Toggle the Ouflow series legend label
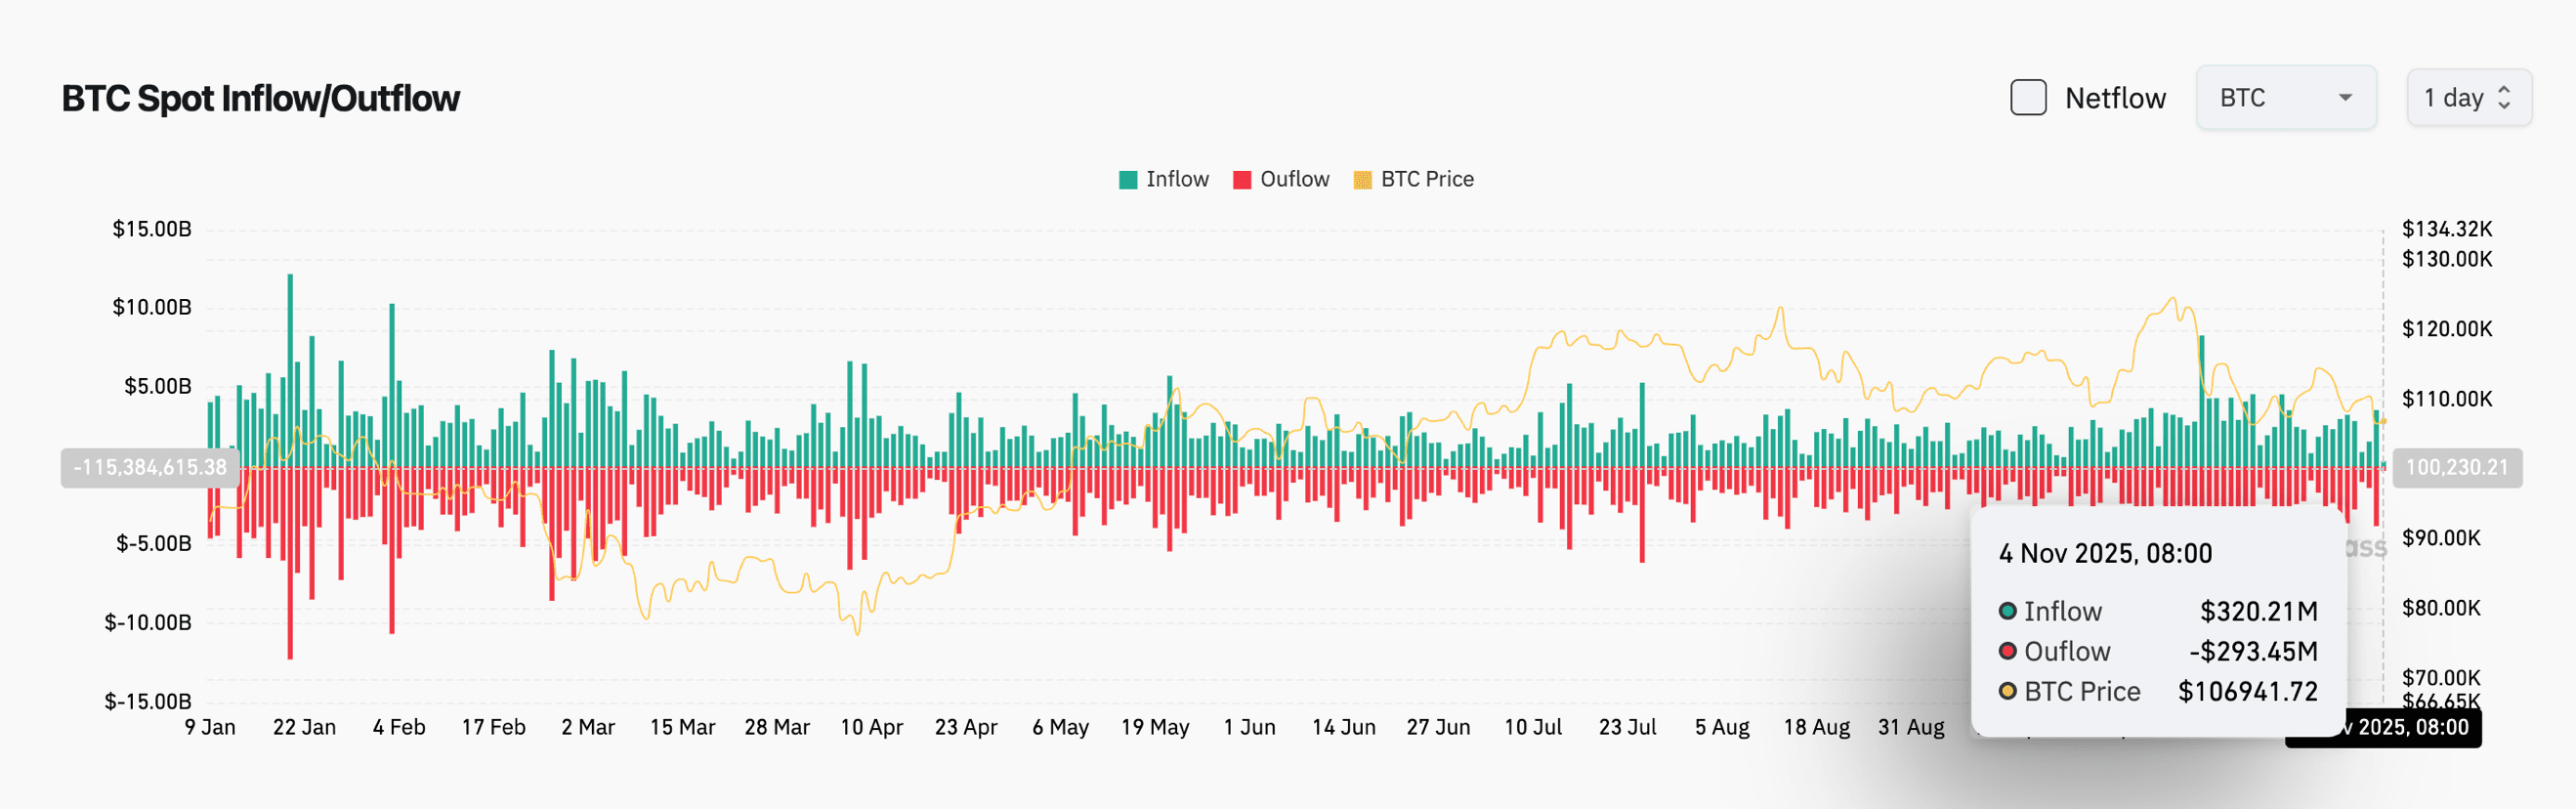The width and height of the screenshot is (2576, 809). coord(1294,179)
